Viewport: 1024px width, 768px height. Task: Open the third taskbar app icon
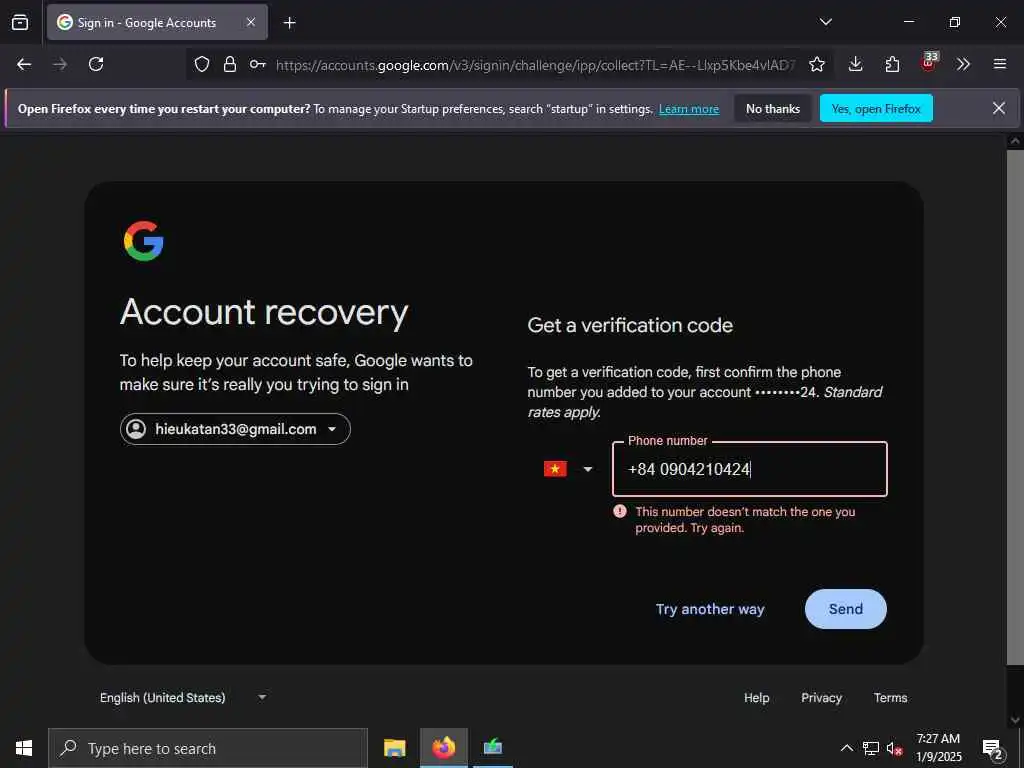pos(492,747)
